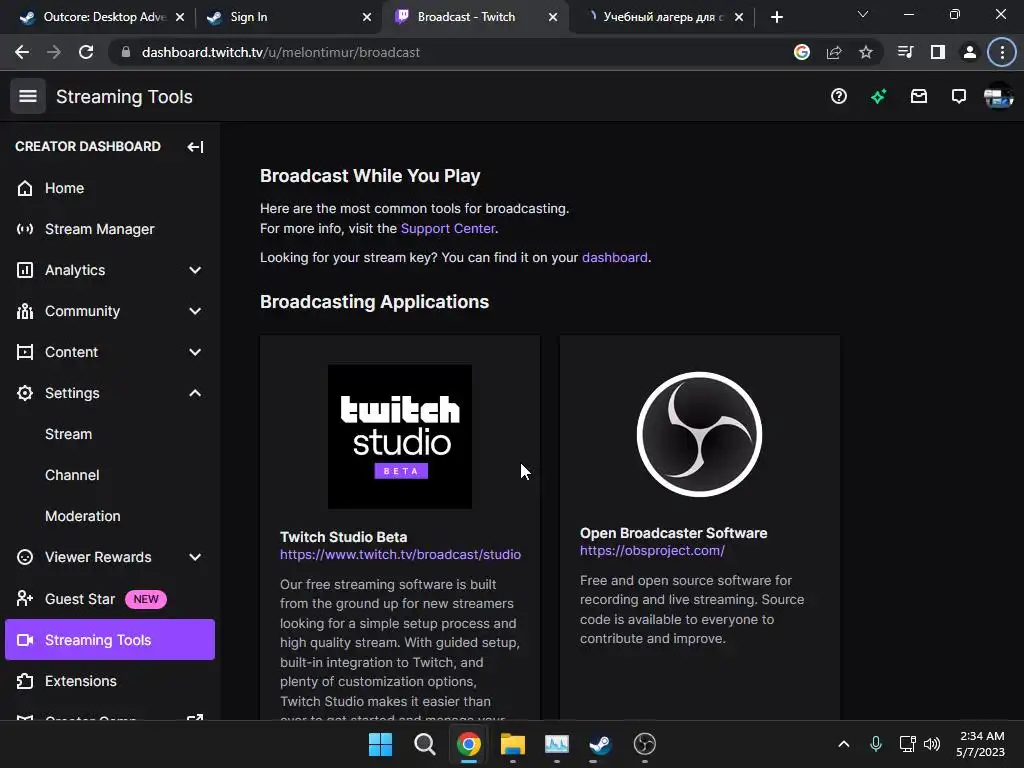Bookmark this page with the star

pyautogui.click(x=866, y=52)
